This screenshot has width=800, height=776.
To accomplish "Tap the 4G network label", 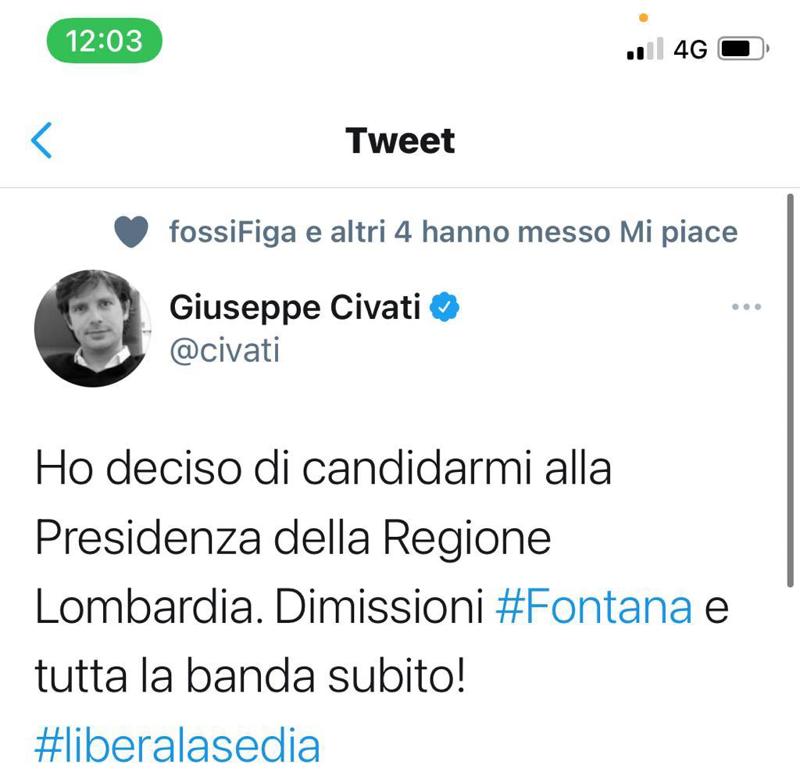I will [x=691, y=49].
